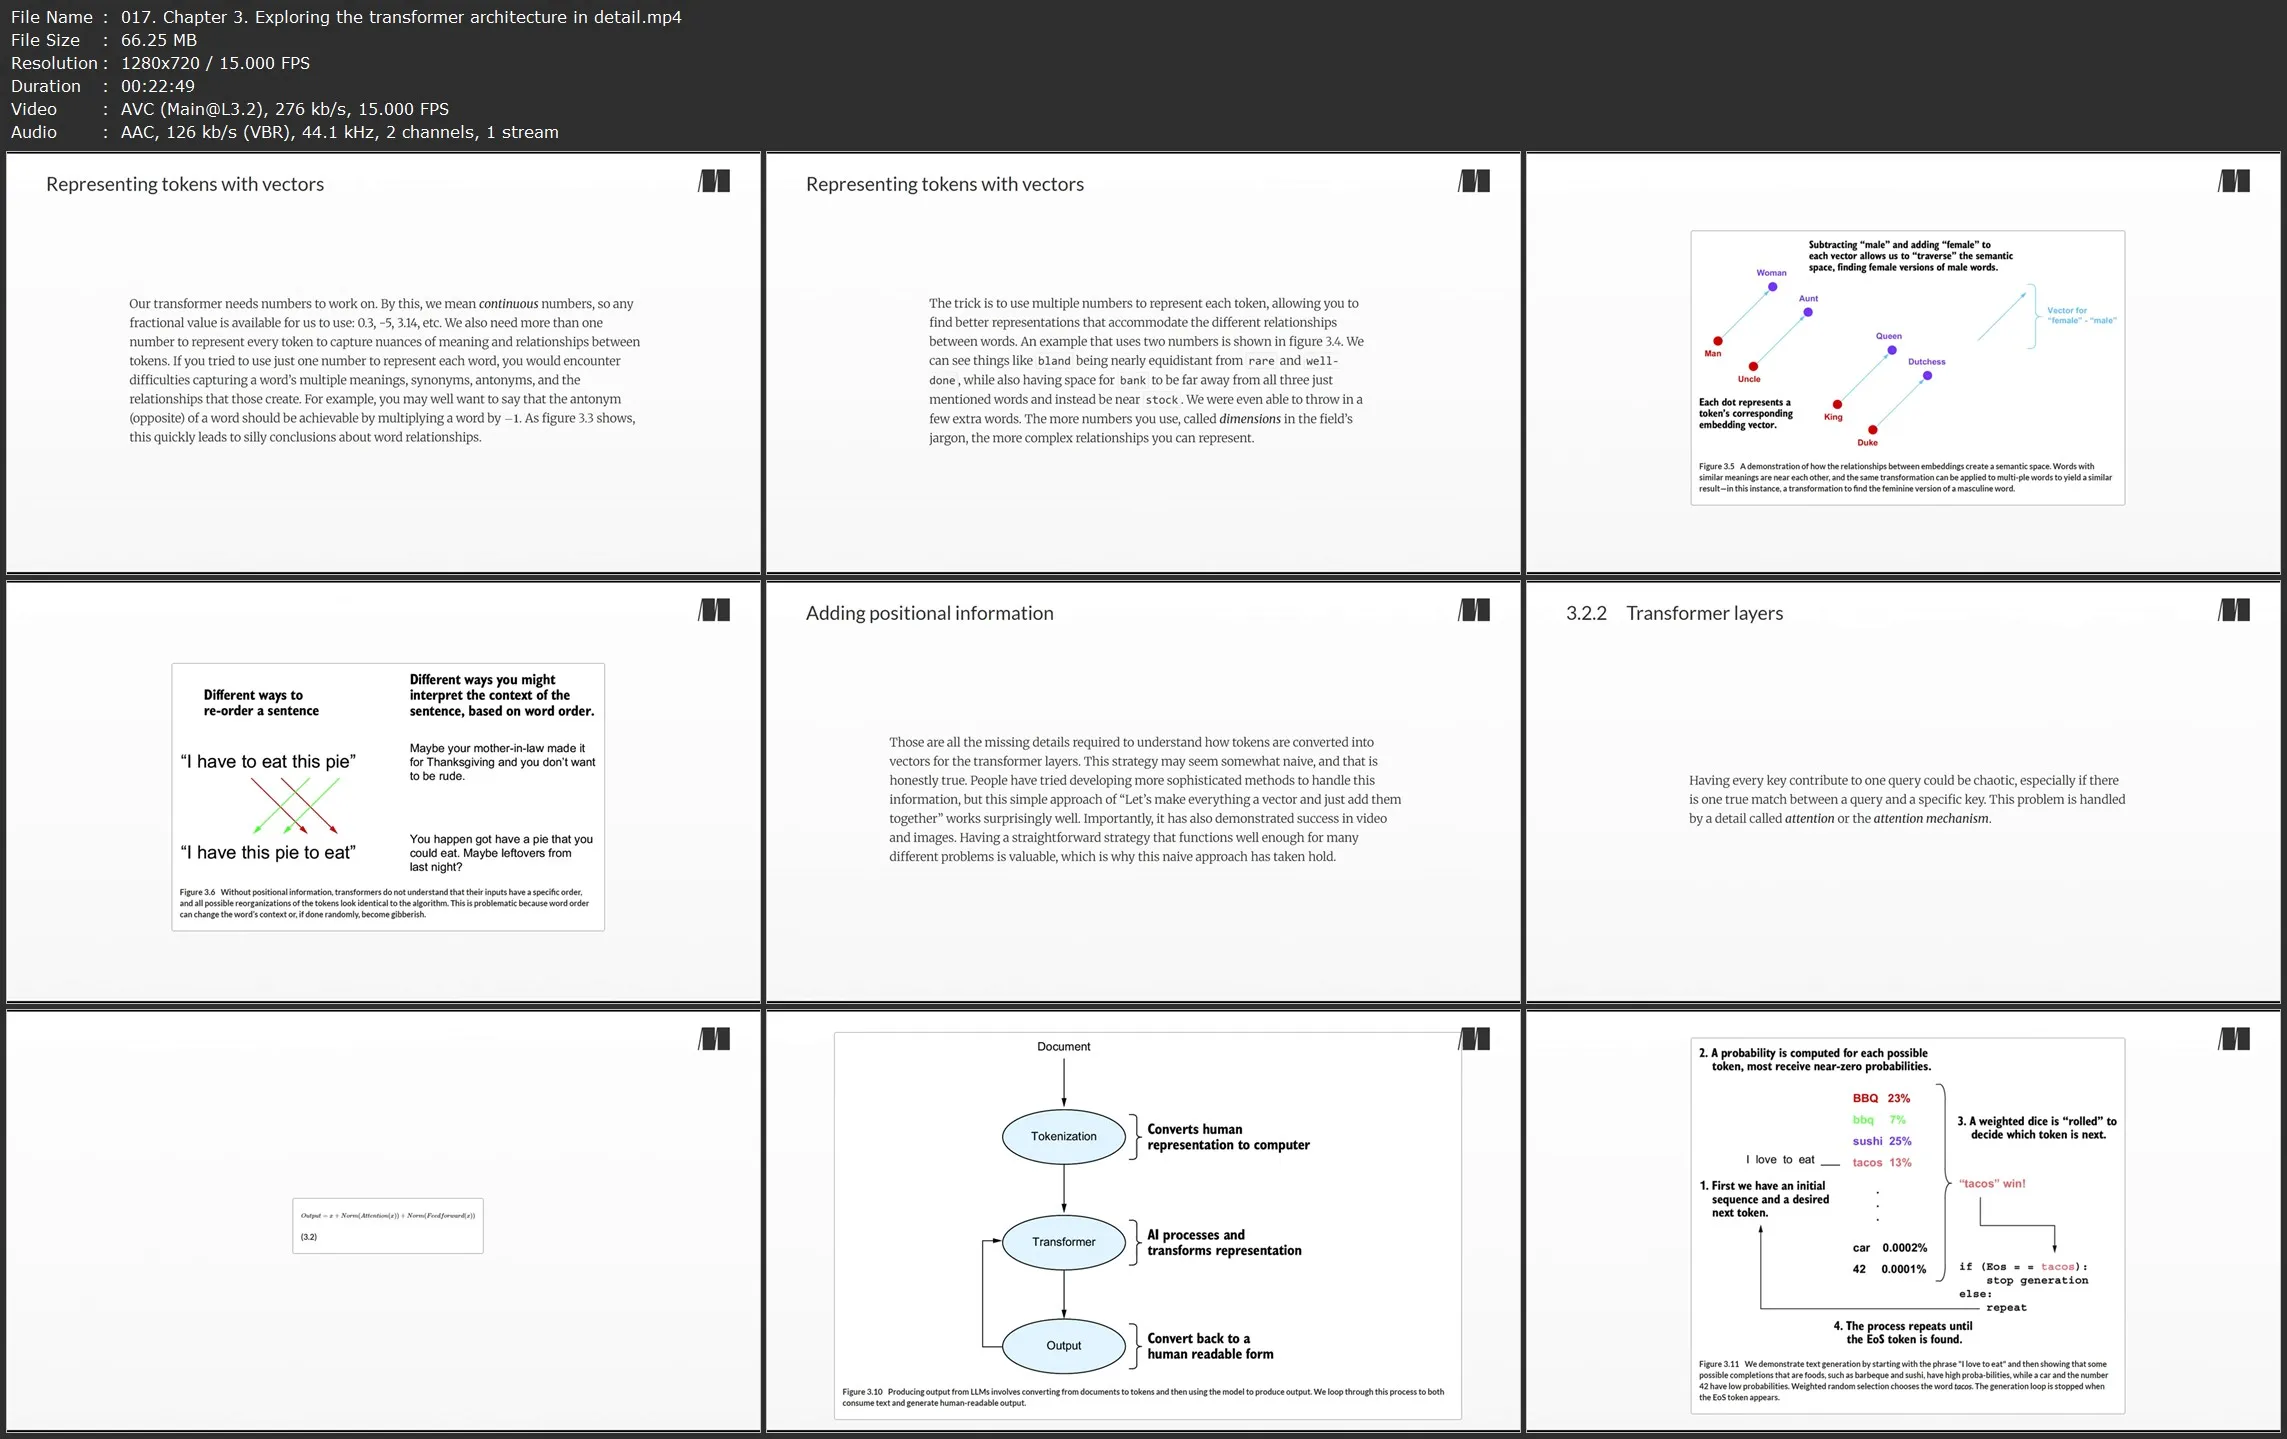
Task: Click the 'Woman' dot in the embedding figure
Action: [1772, 287]
